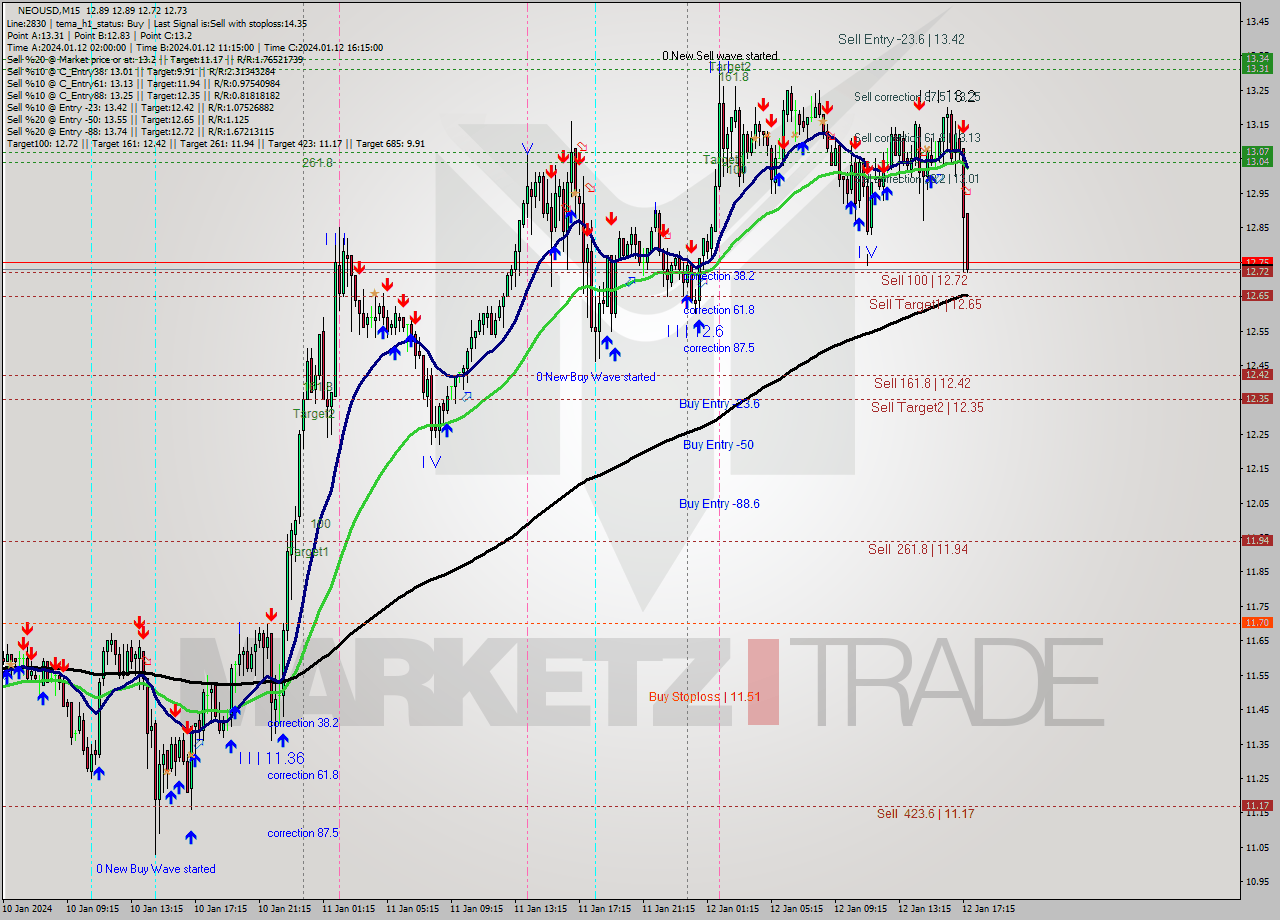
Task: Click the 'Sell %20 @ Market price' line
Action: pyautogui.click(x=155, y=60)
